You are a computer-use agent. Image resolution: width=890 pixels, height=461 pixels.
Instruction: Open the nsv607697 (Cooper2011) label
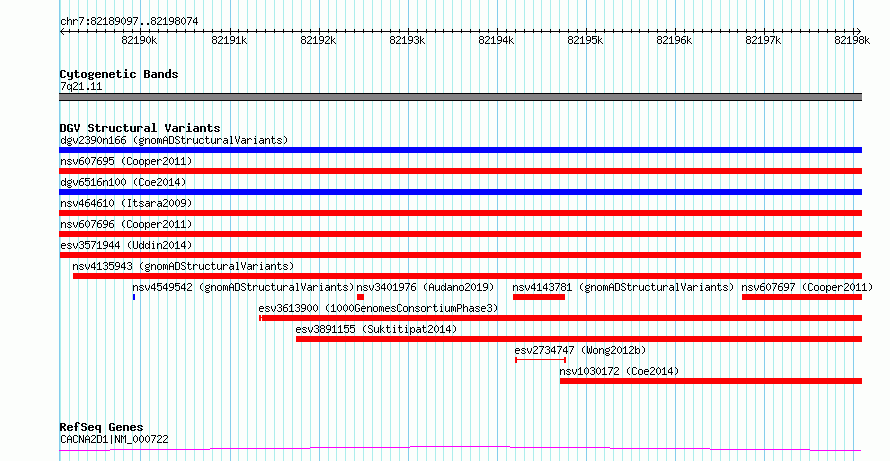(808, 287)
